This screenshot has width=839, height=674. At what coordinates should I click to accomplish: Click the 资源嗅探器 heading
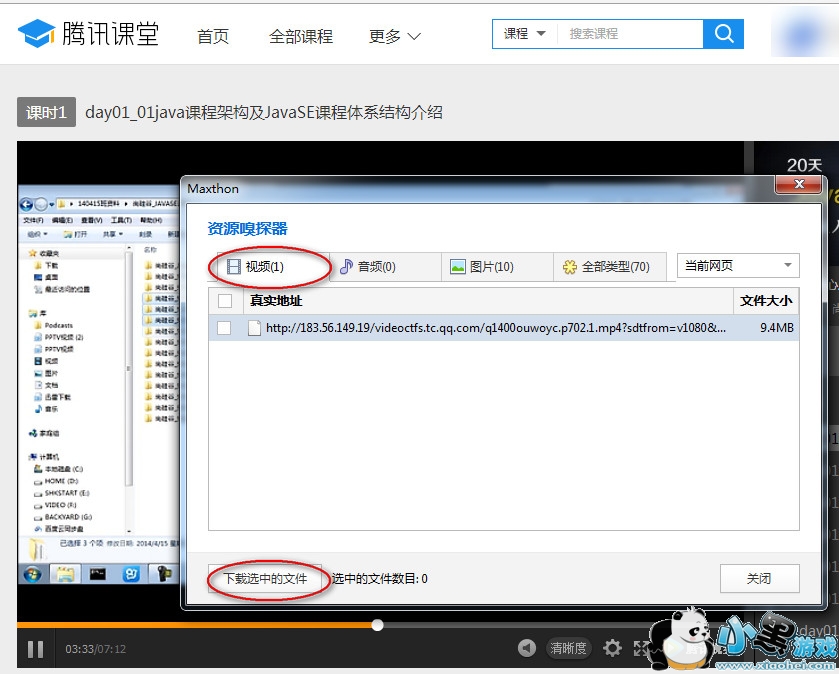[248, 229]
